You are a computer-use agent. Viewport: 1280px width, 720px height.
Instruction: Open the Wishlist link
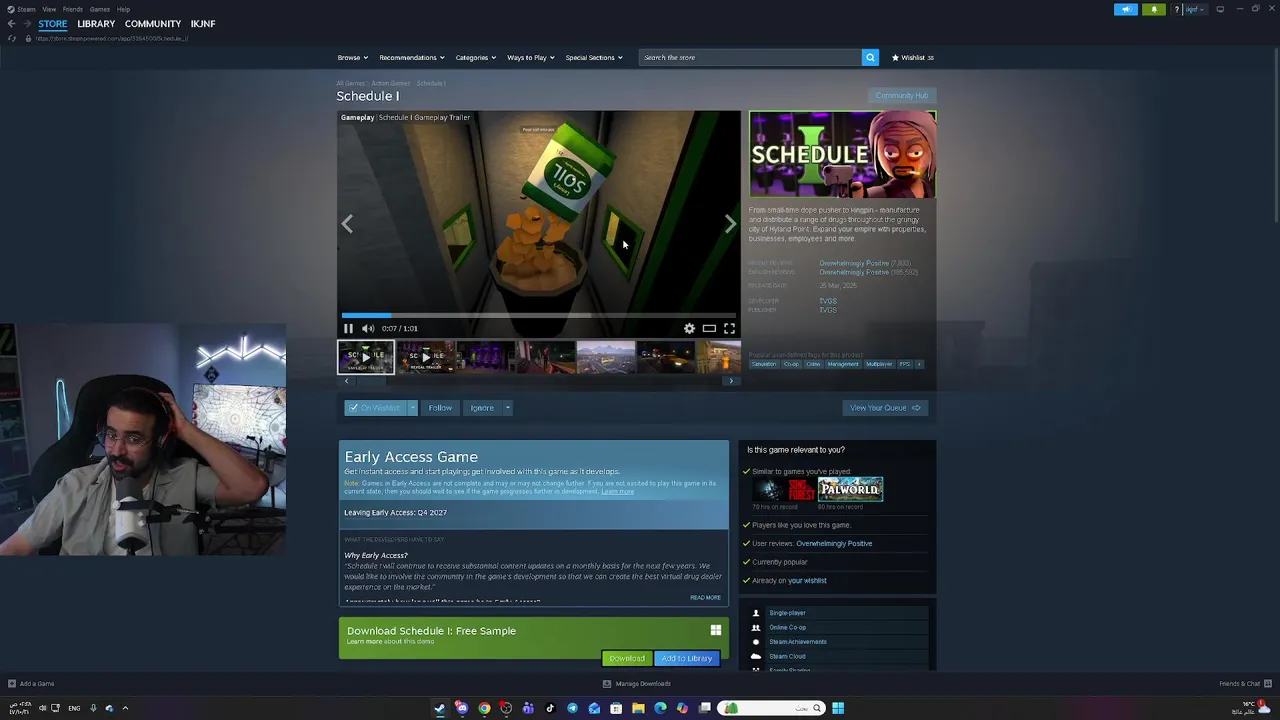point(913,57)
